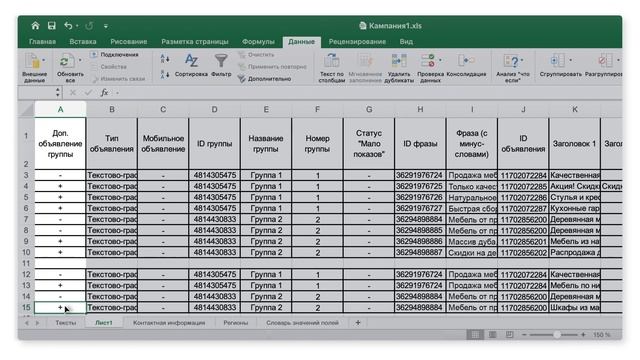640x360 pixels.
Task: Select column H header
Action: coord(420,109)
